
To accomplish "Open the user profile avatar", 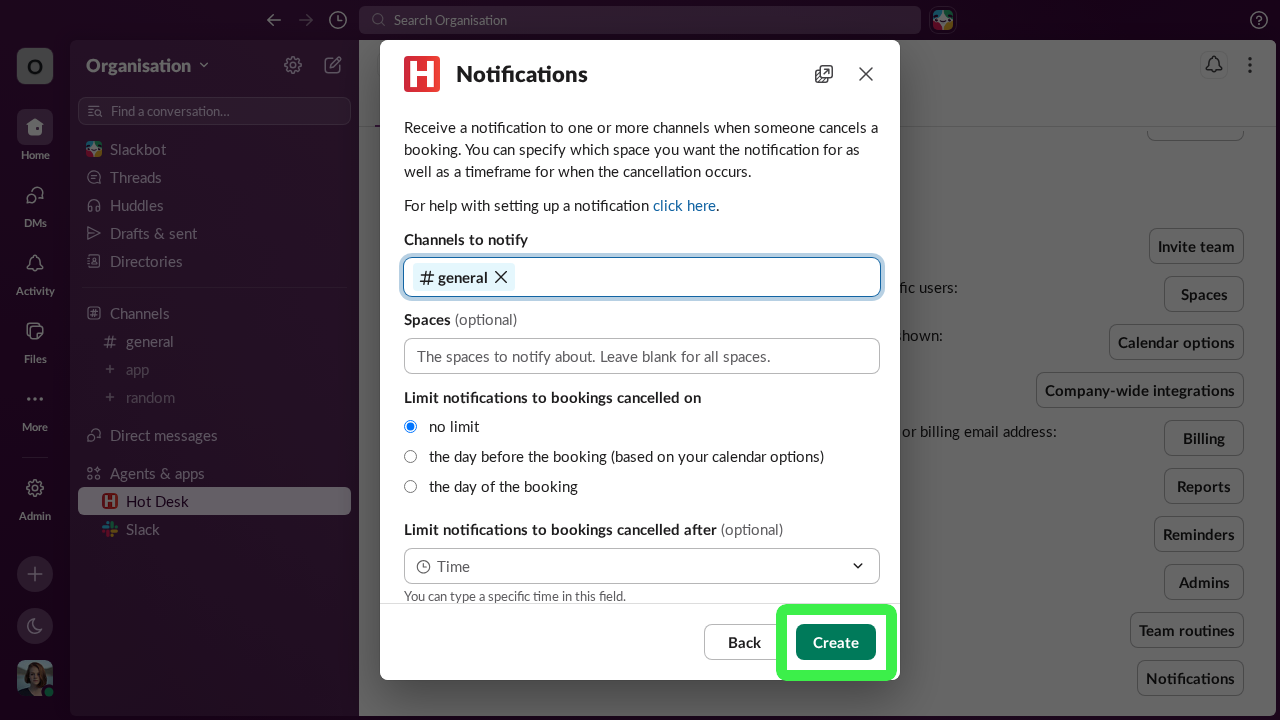I will coord(35,678).
